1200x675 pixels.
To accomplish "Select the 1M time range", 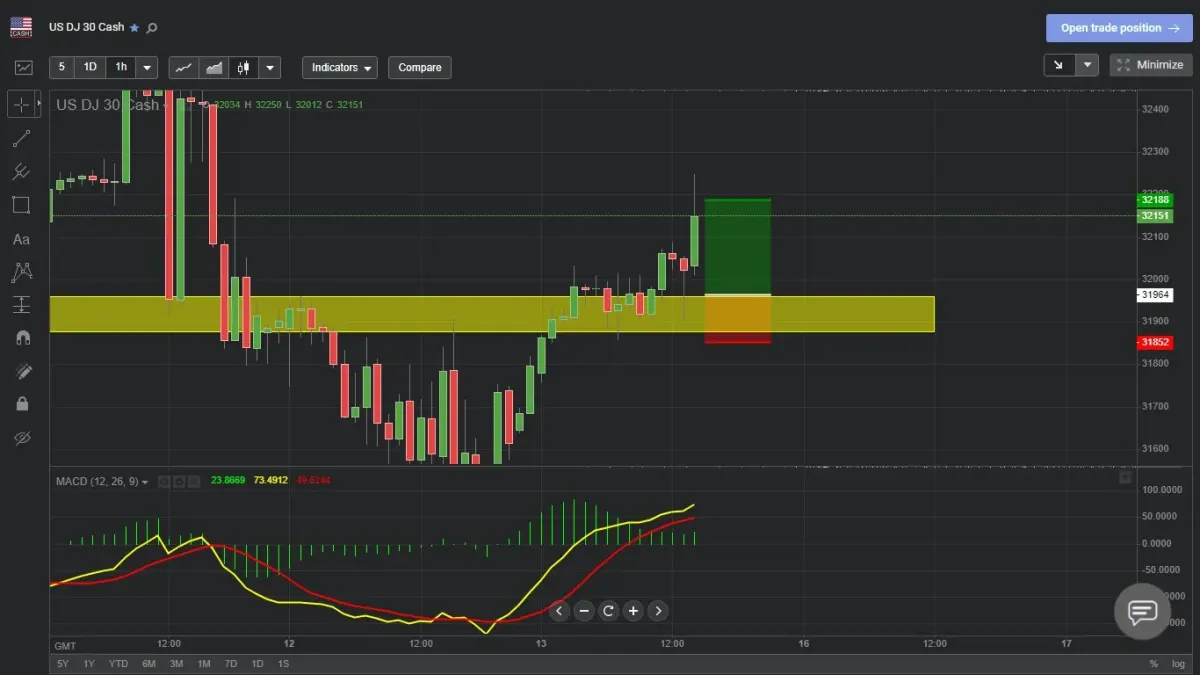I will (204, 664).
